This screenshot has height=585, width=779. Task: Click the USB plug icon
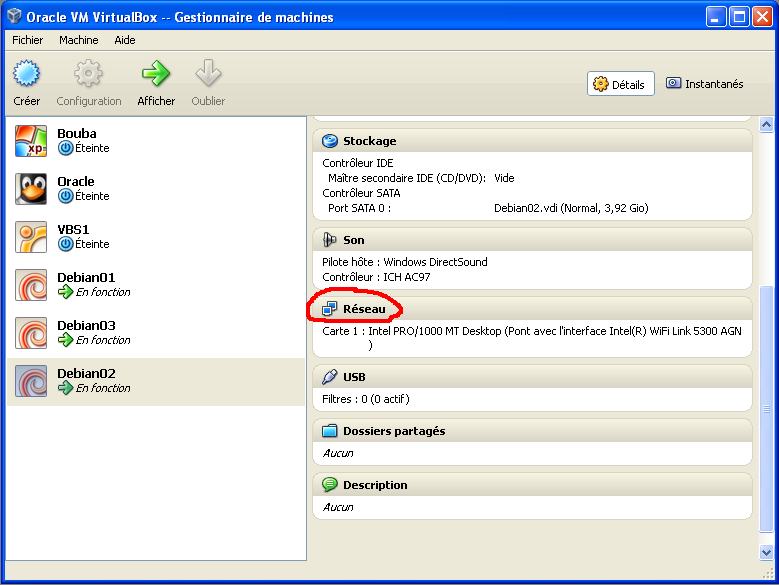pos(329,377)
